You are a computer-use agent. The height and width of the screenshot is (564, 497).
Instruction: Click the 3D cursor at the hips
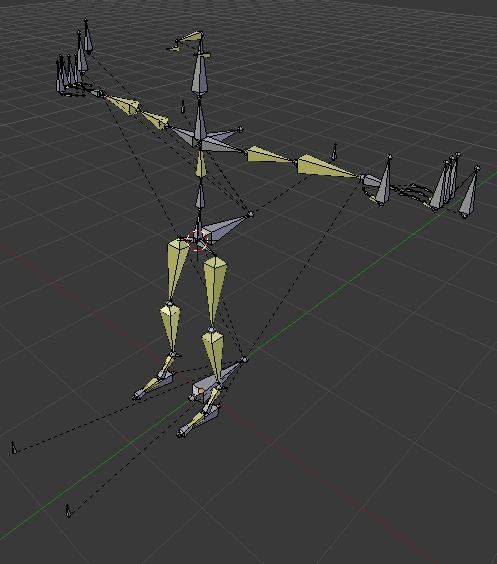(198, 240)
